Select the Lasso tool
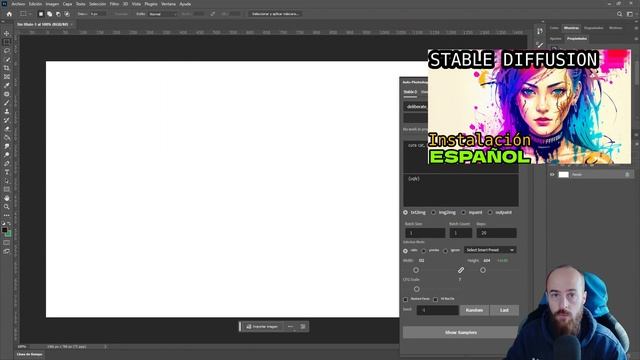 (7, 51)
